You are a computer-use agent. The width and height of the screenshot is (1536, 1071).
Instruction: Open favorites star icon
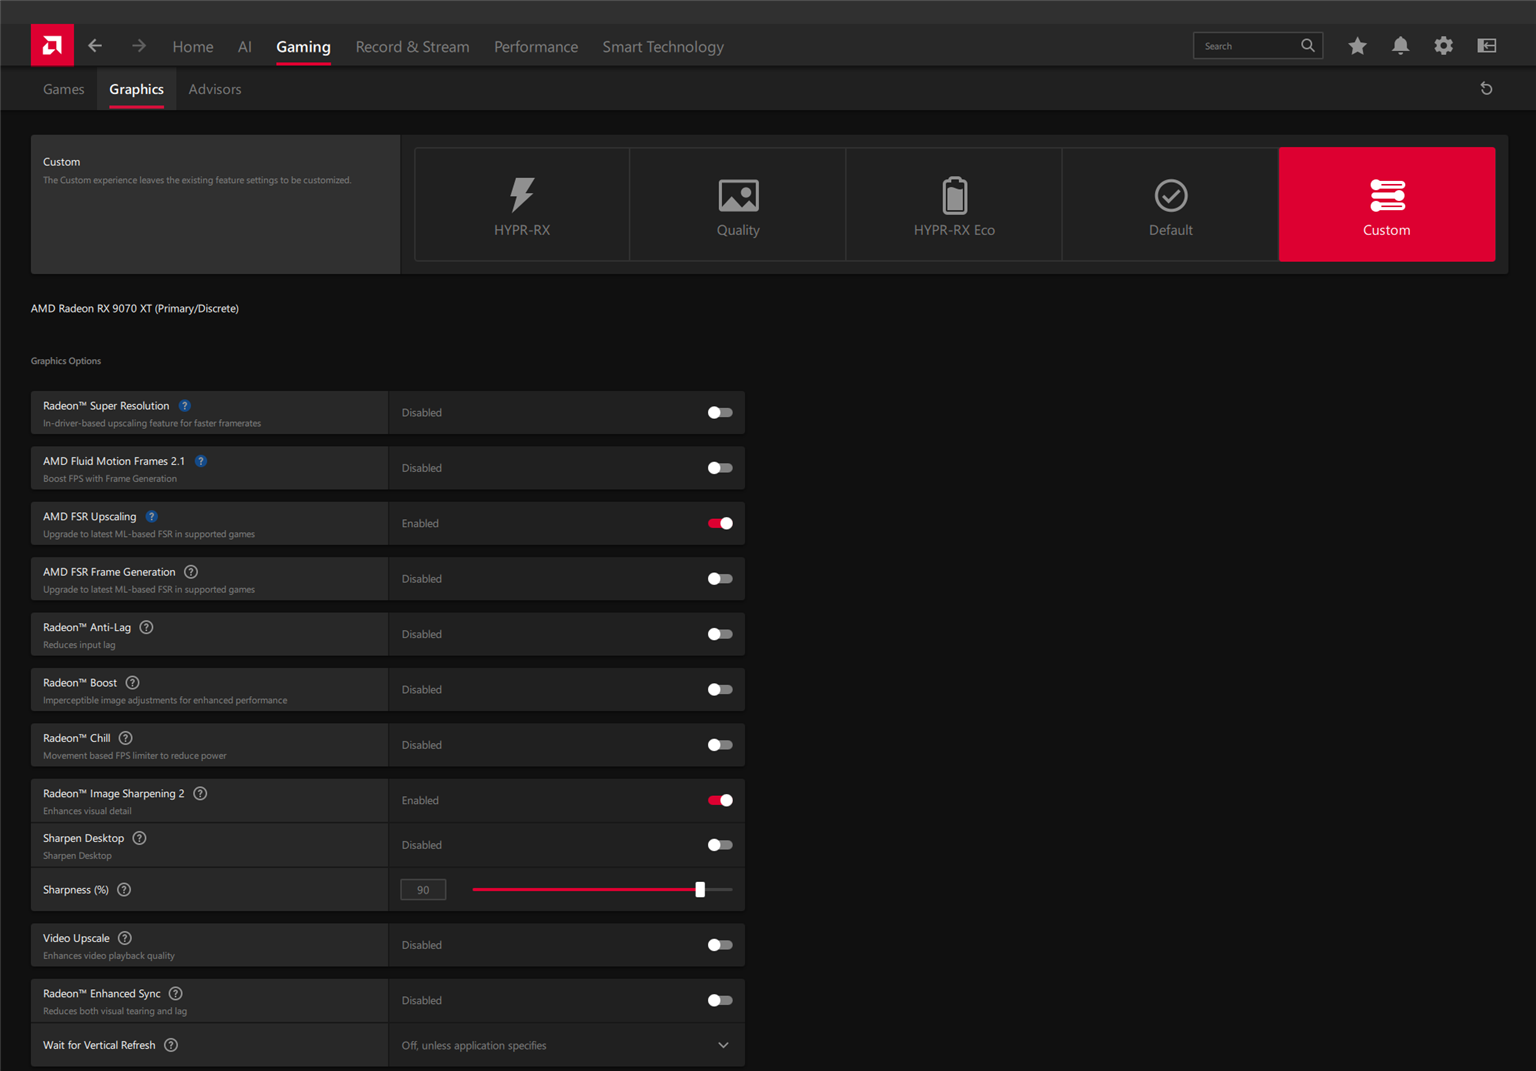1357,46
